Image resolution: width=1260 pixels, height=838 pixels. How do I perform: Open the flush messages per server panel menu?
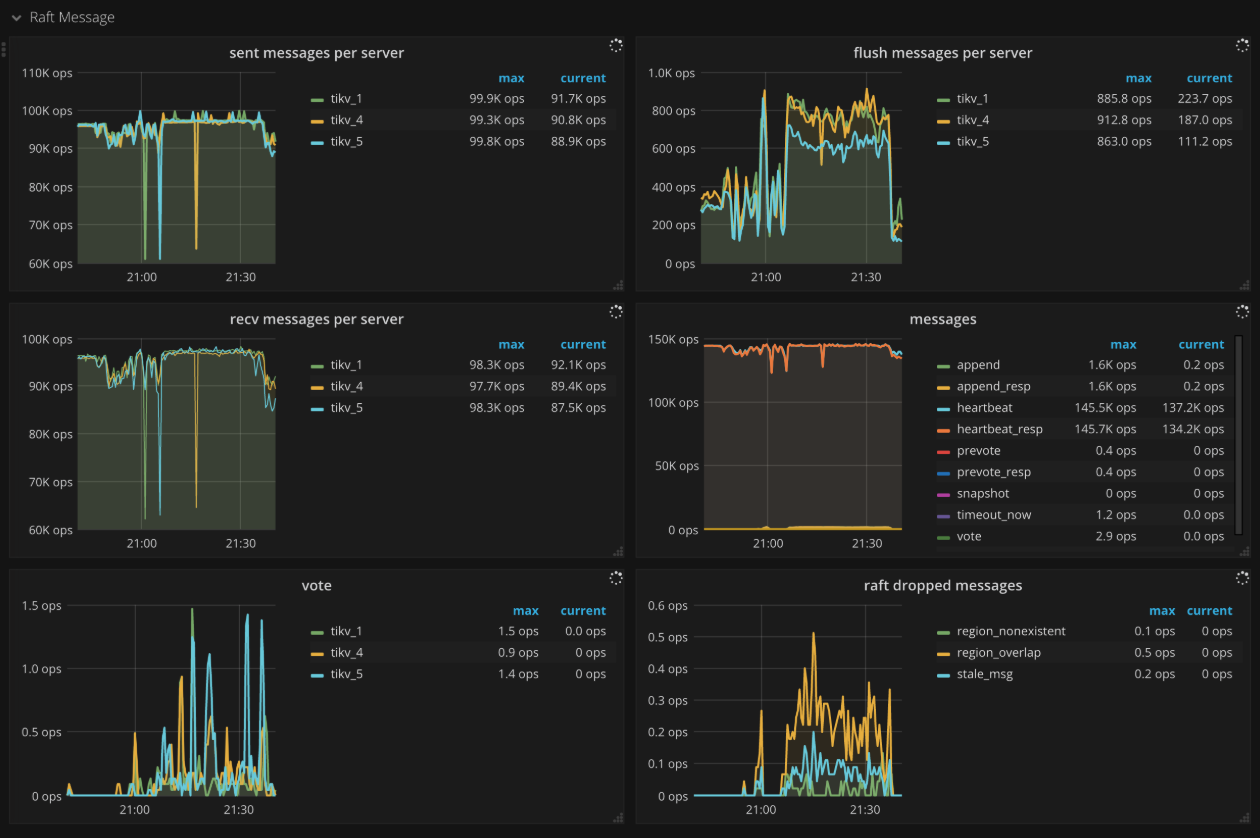click(x=943, y=53)
